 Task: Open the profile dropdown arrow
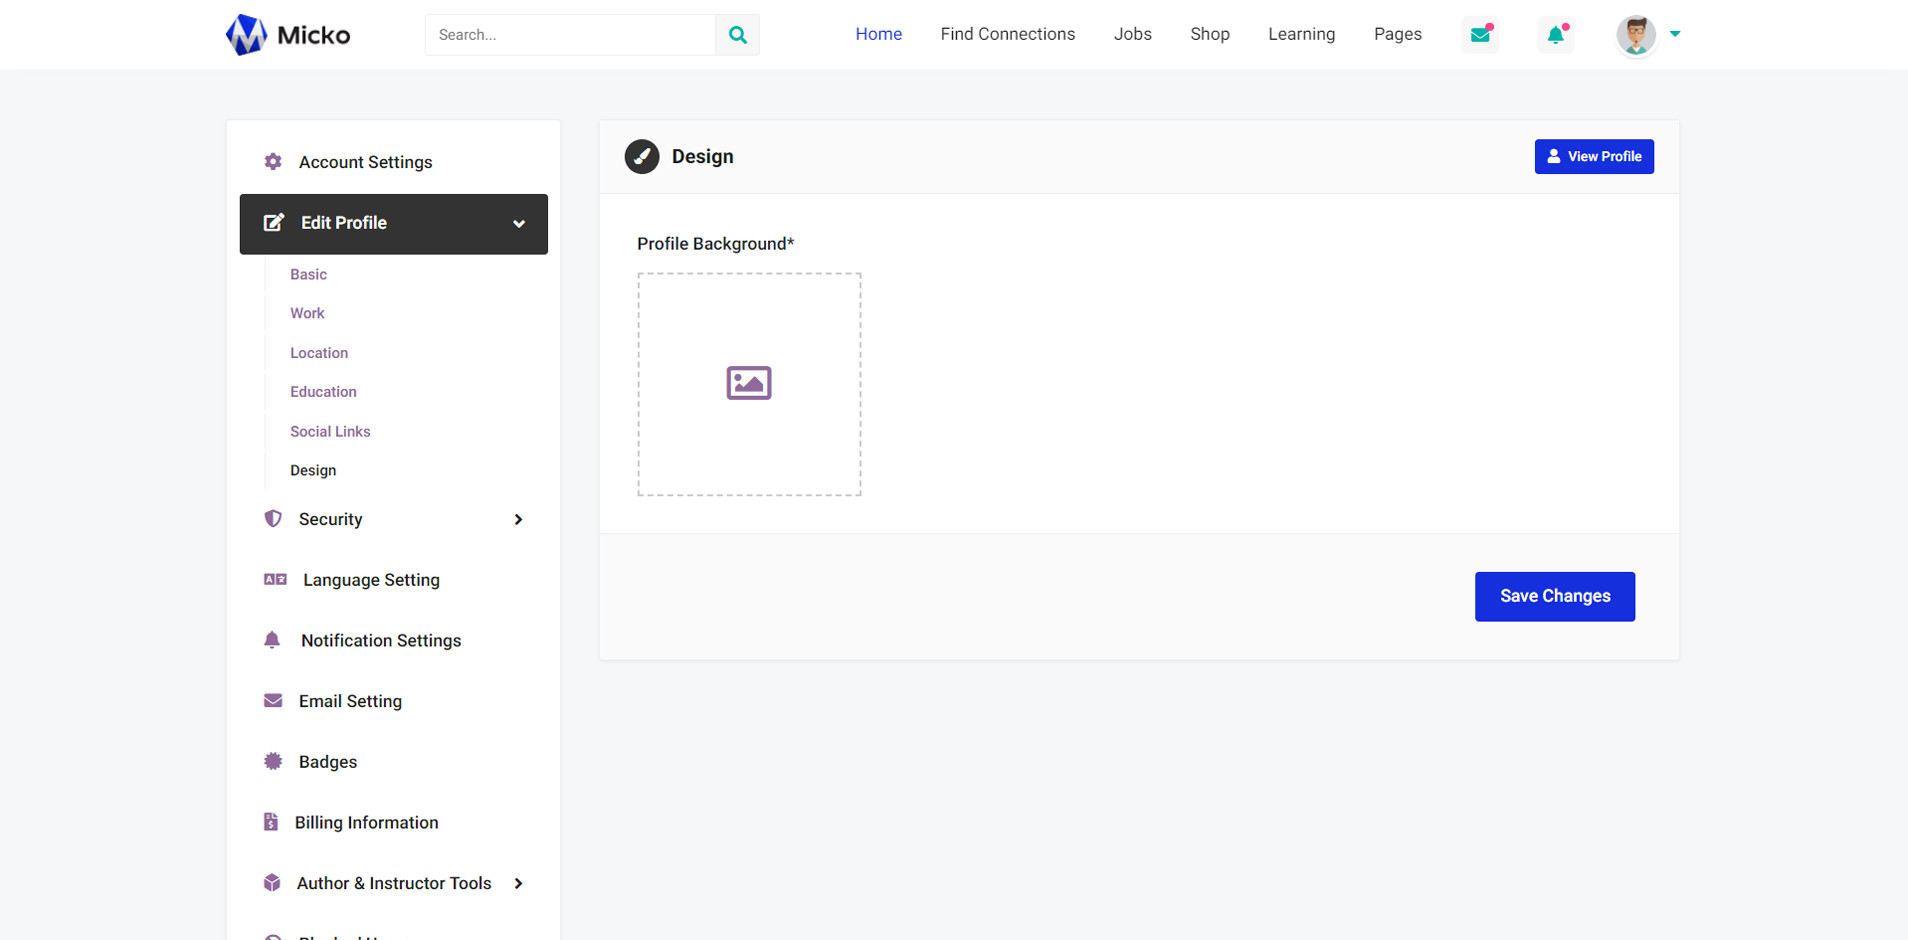pos(1675,34)
